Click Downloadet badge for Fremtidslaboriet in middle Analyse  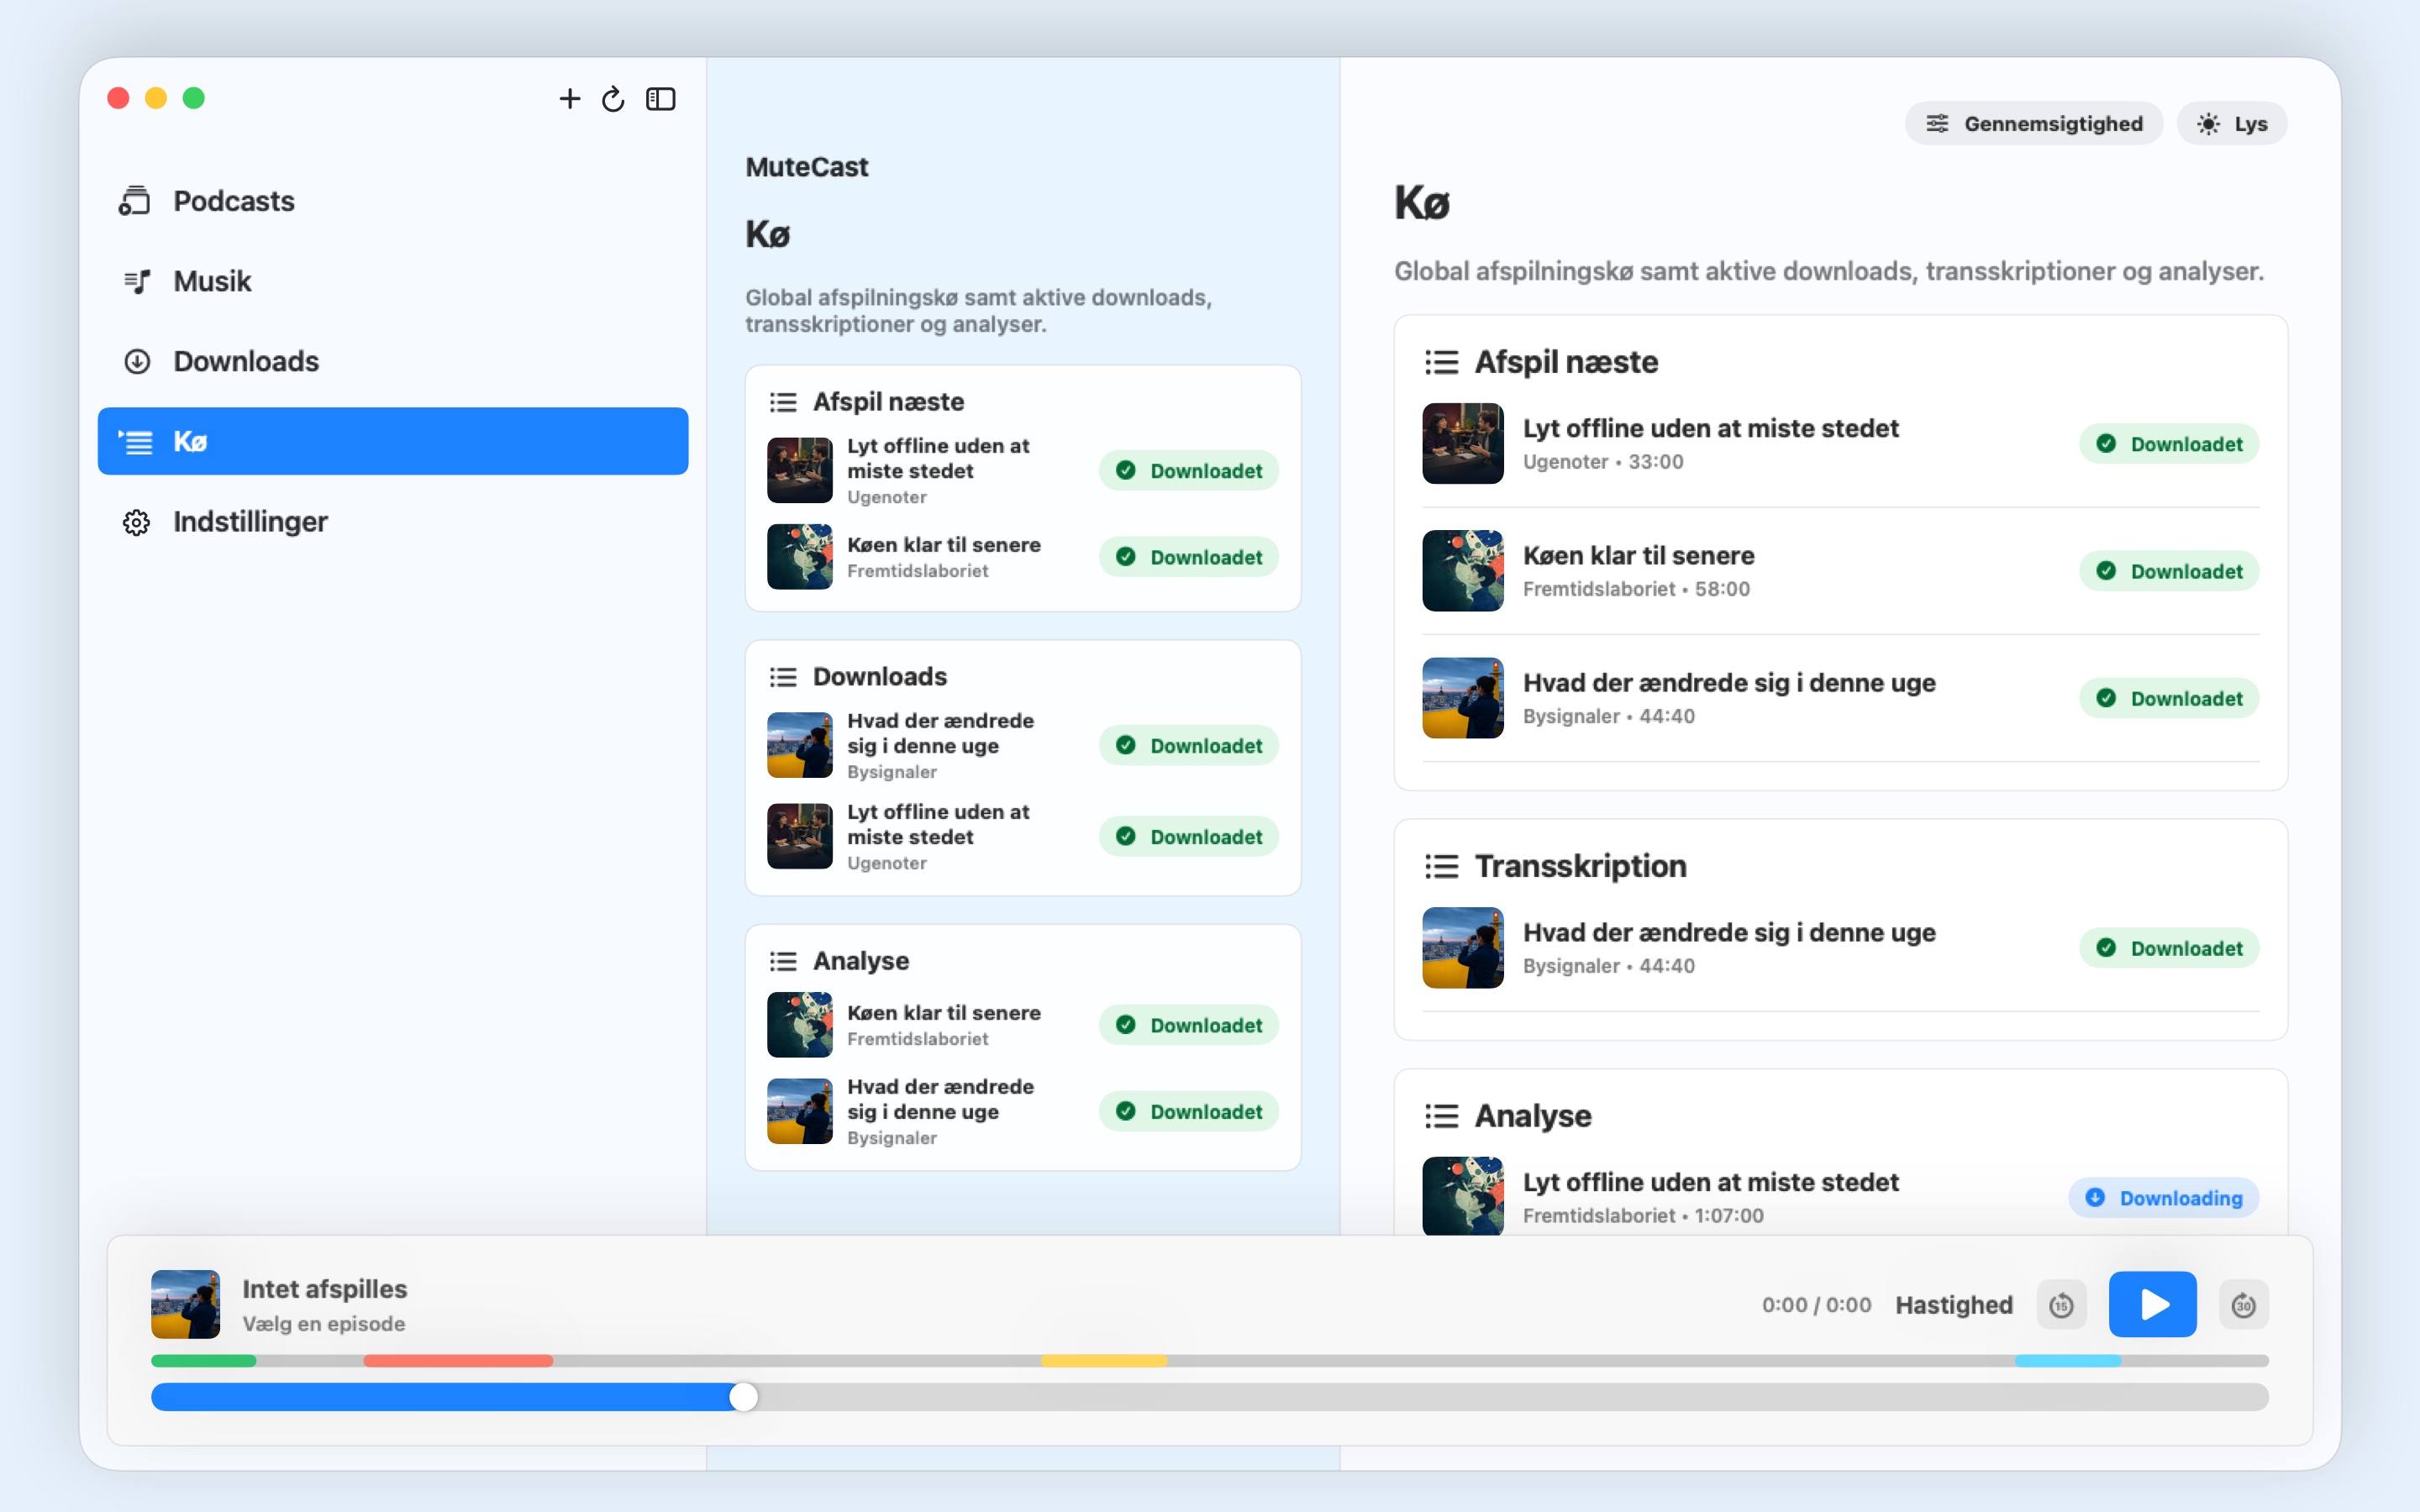(1188, 1025)
